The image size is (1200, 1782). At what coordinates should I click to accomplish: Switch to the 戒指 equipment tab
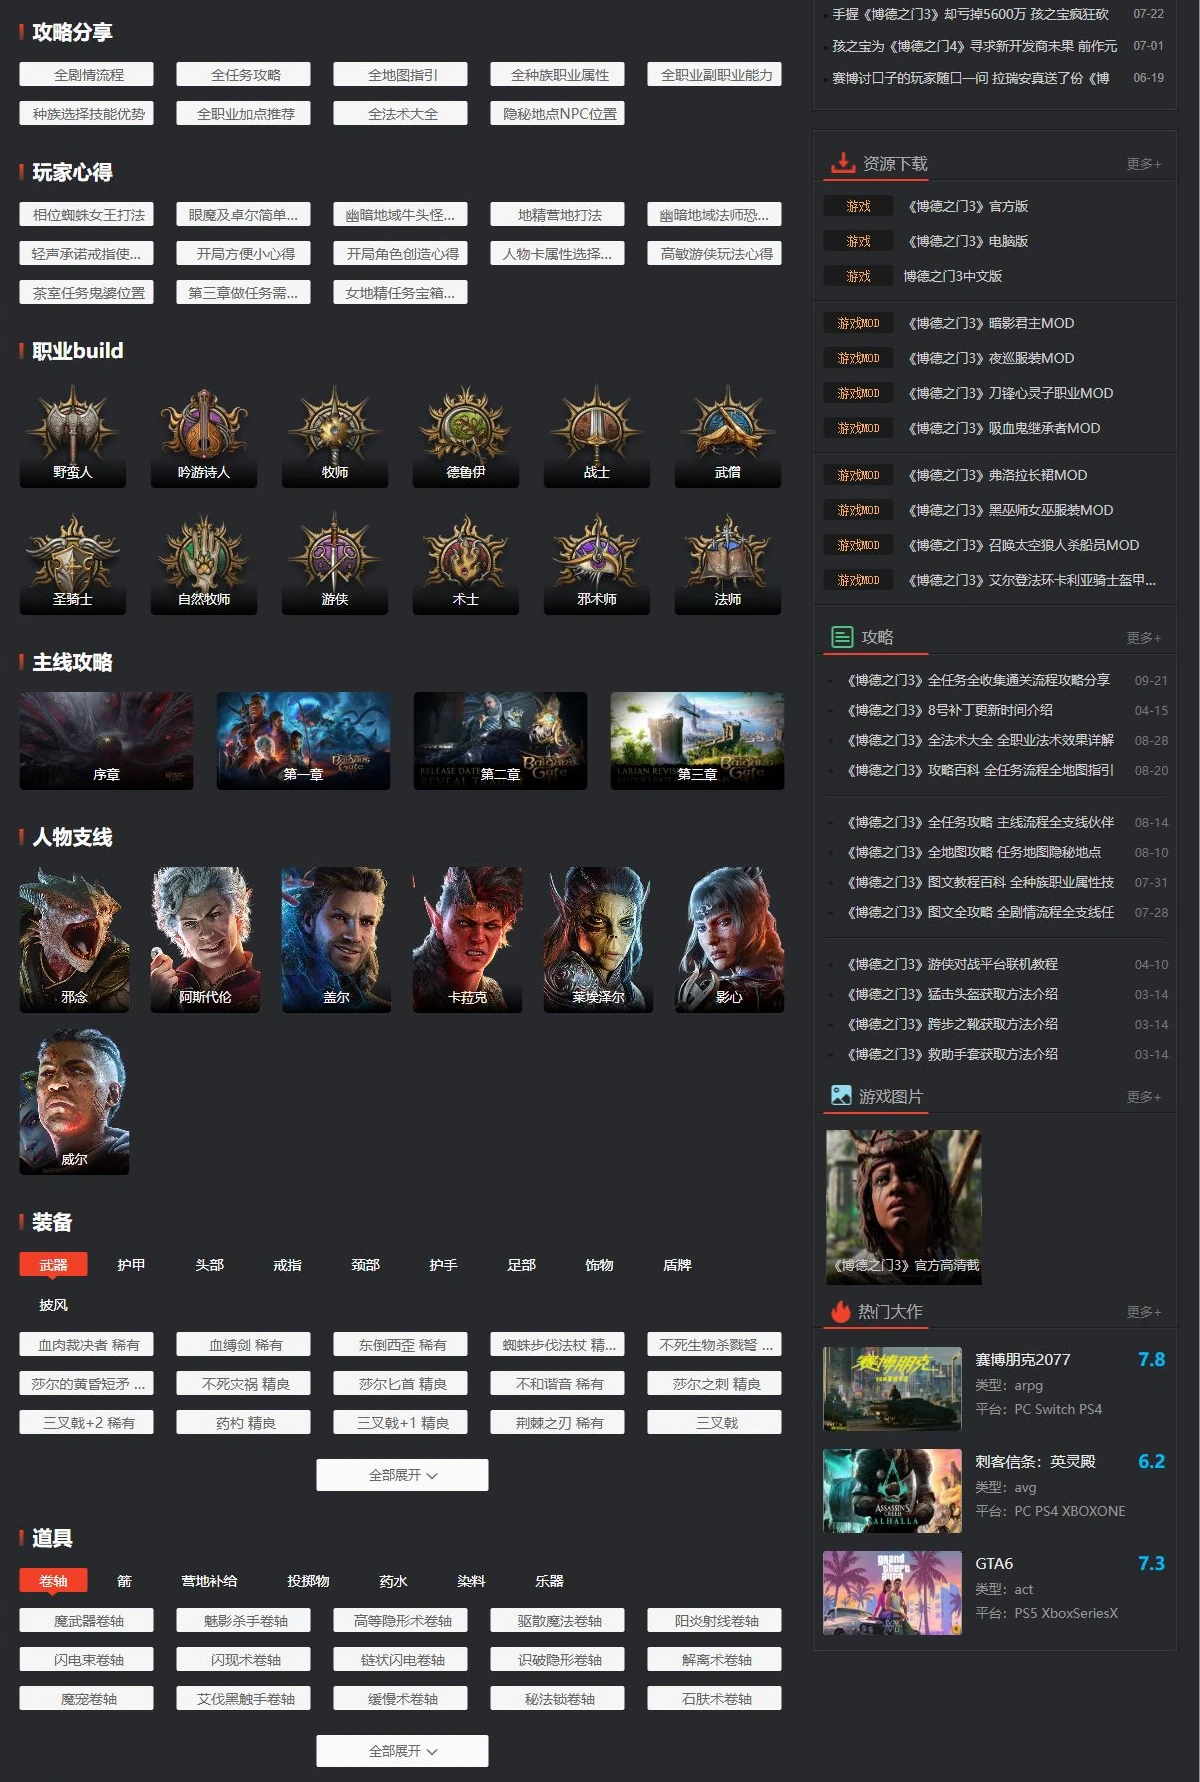[287, 1265]
